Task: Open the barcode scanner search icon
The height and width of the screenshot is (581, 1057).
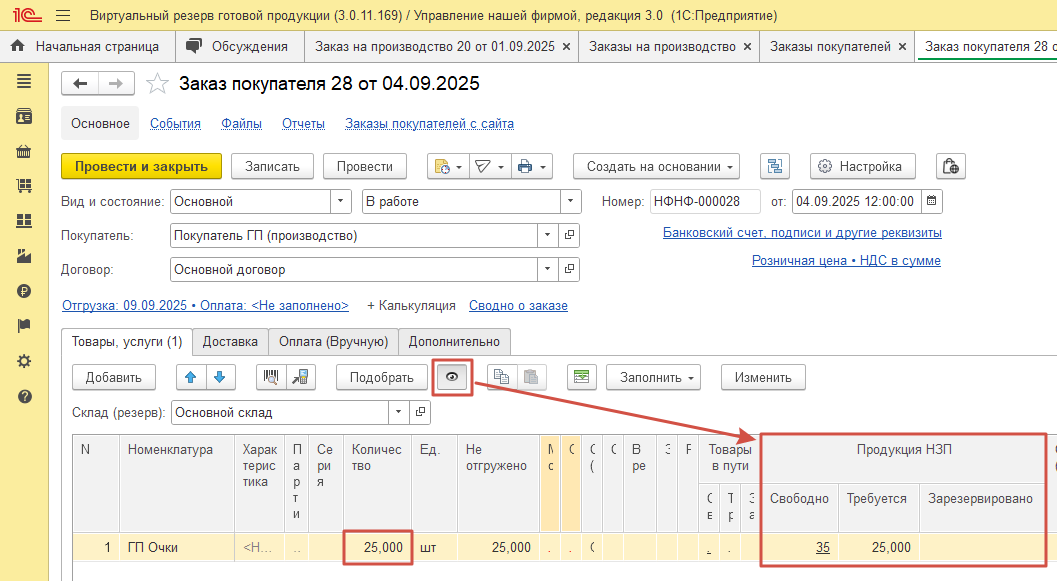Action: click(270, 377)
